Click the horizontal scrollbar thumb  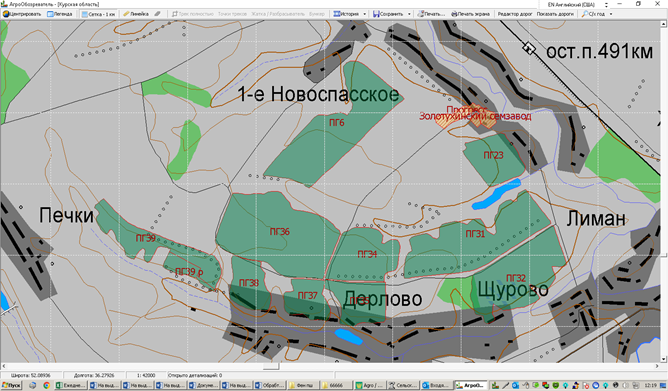(271, 366)
